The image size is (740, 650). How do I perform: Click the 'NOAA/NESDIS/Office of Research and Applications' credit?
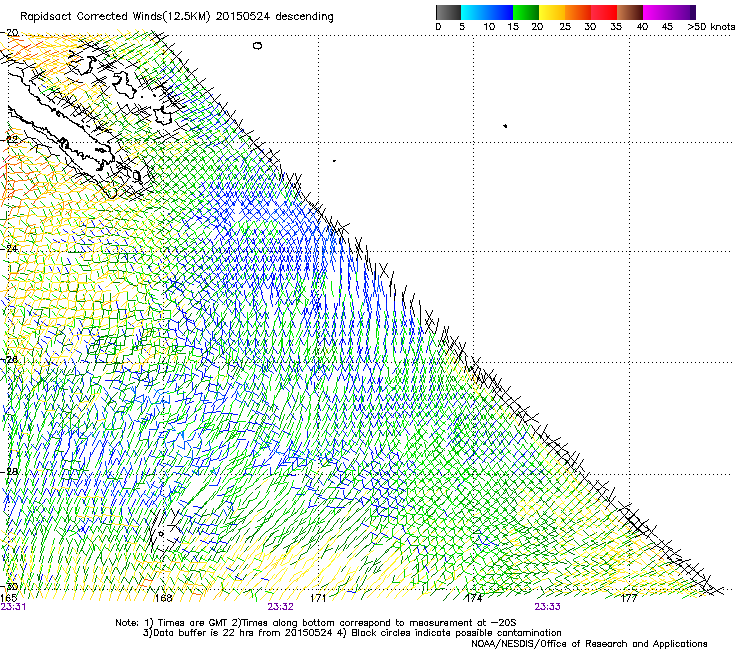click(x=589, y=644)
